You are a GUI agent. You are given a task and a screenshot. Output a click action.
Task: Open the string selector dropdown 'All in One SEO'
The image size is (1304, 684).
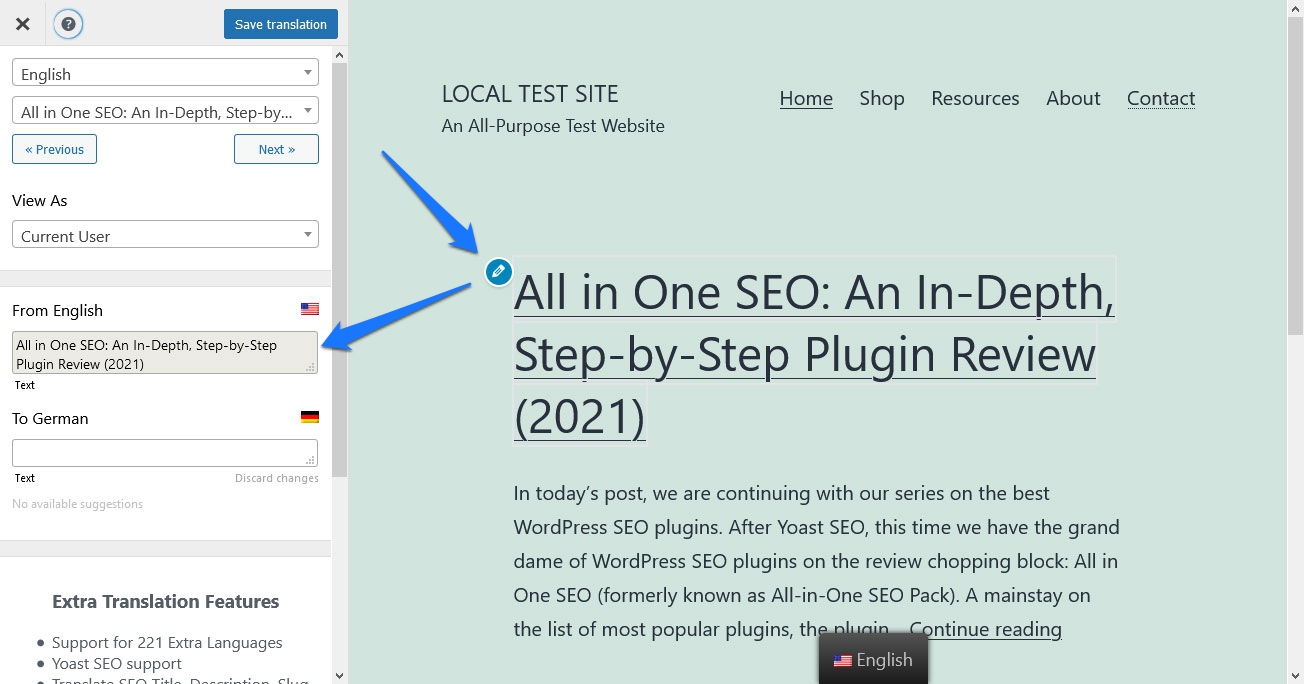(165, 111)
